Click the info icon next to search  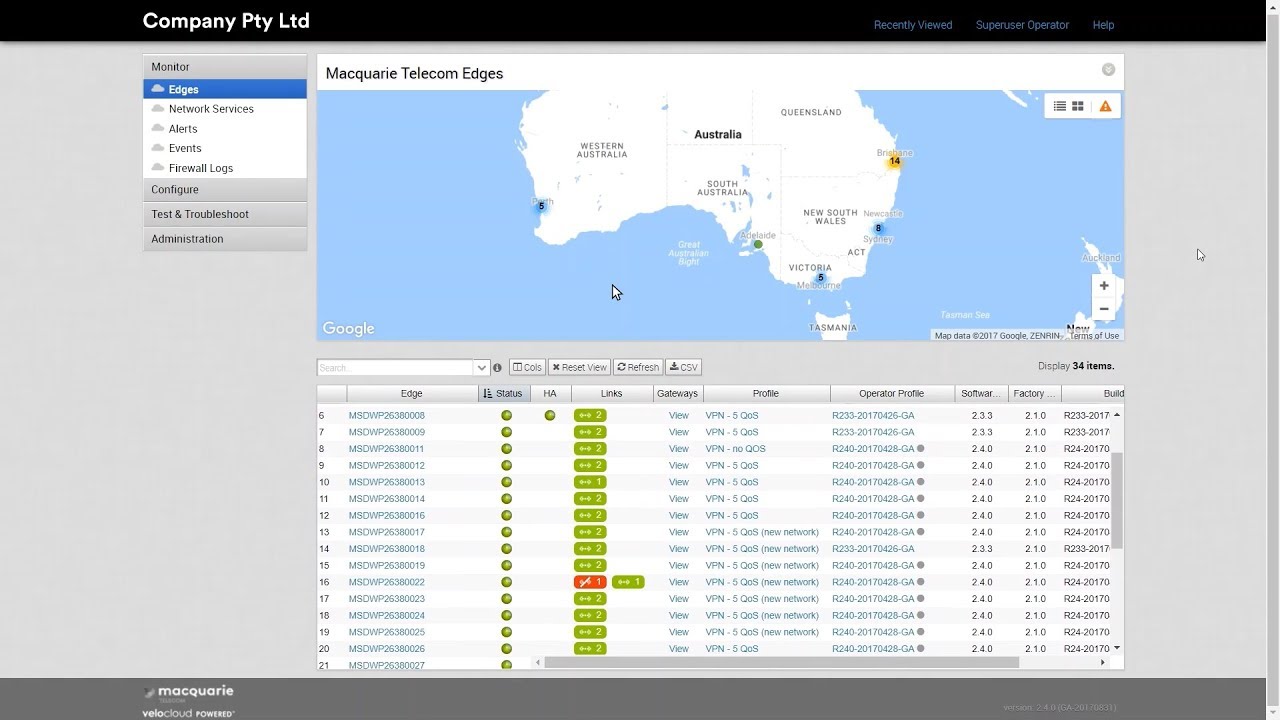pos(497,367)
